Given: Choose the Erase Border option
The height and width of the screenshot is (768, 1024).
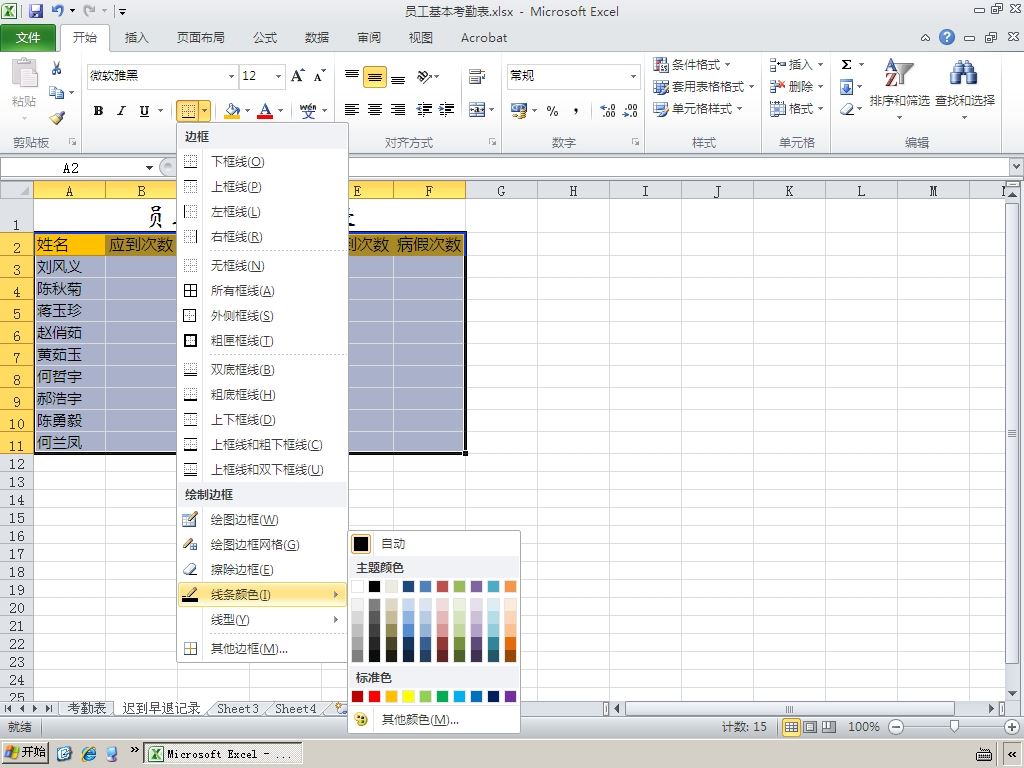Looking at the screenshot, I should [x=261, y=569].
